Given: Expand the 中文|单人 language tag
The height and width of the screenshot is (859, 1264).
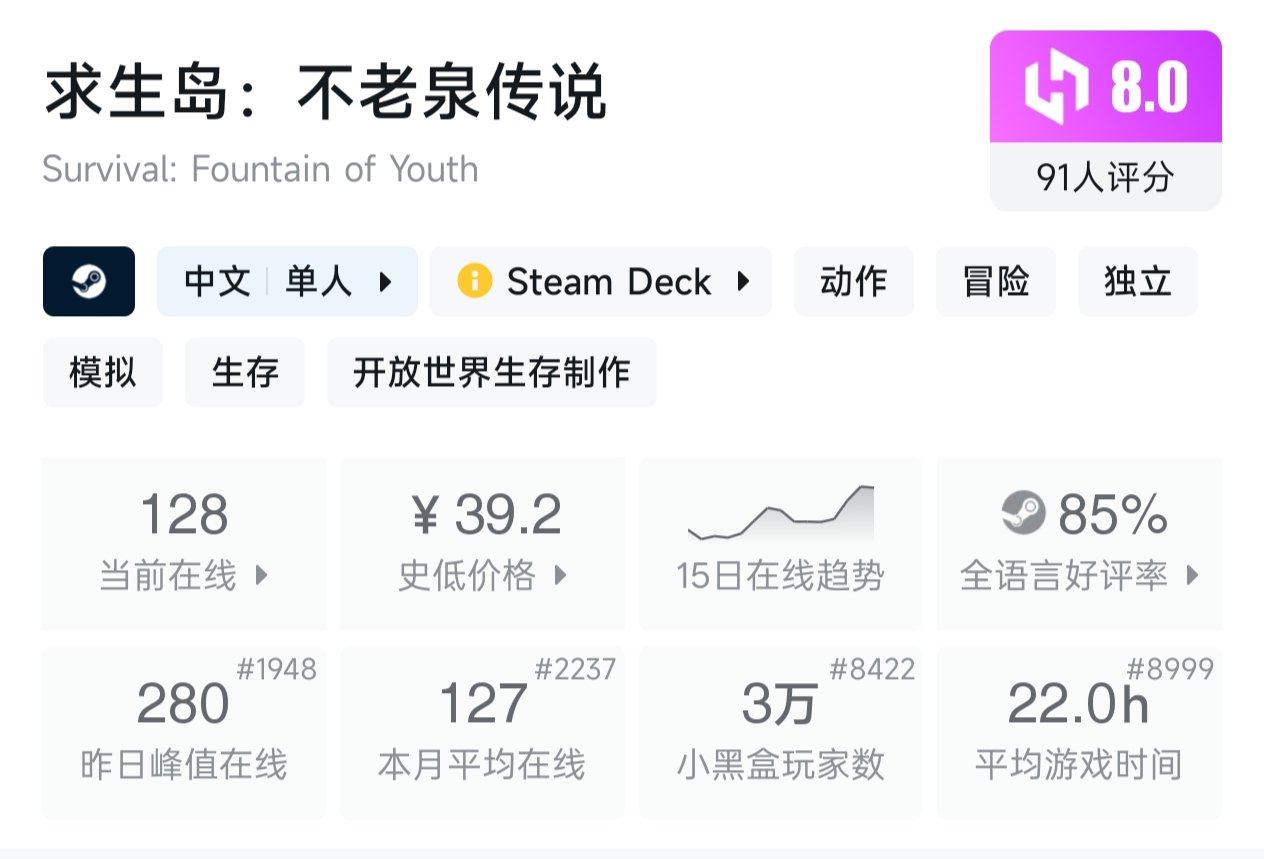Looking at the screenshot, I should coord(288,281).
